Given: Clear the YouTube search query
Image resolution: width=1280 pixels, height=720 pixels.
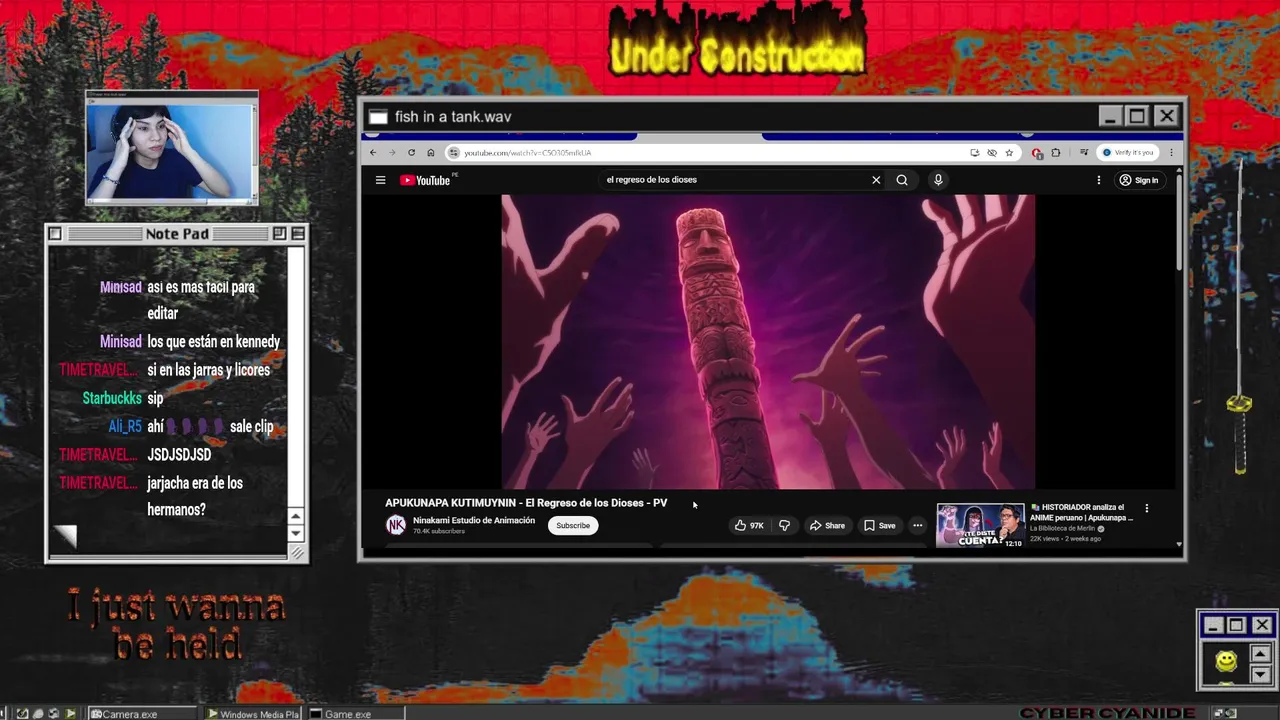Looking at the screenshot, I should click(876, 180).
